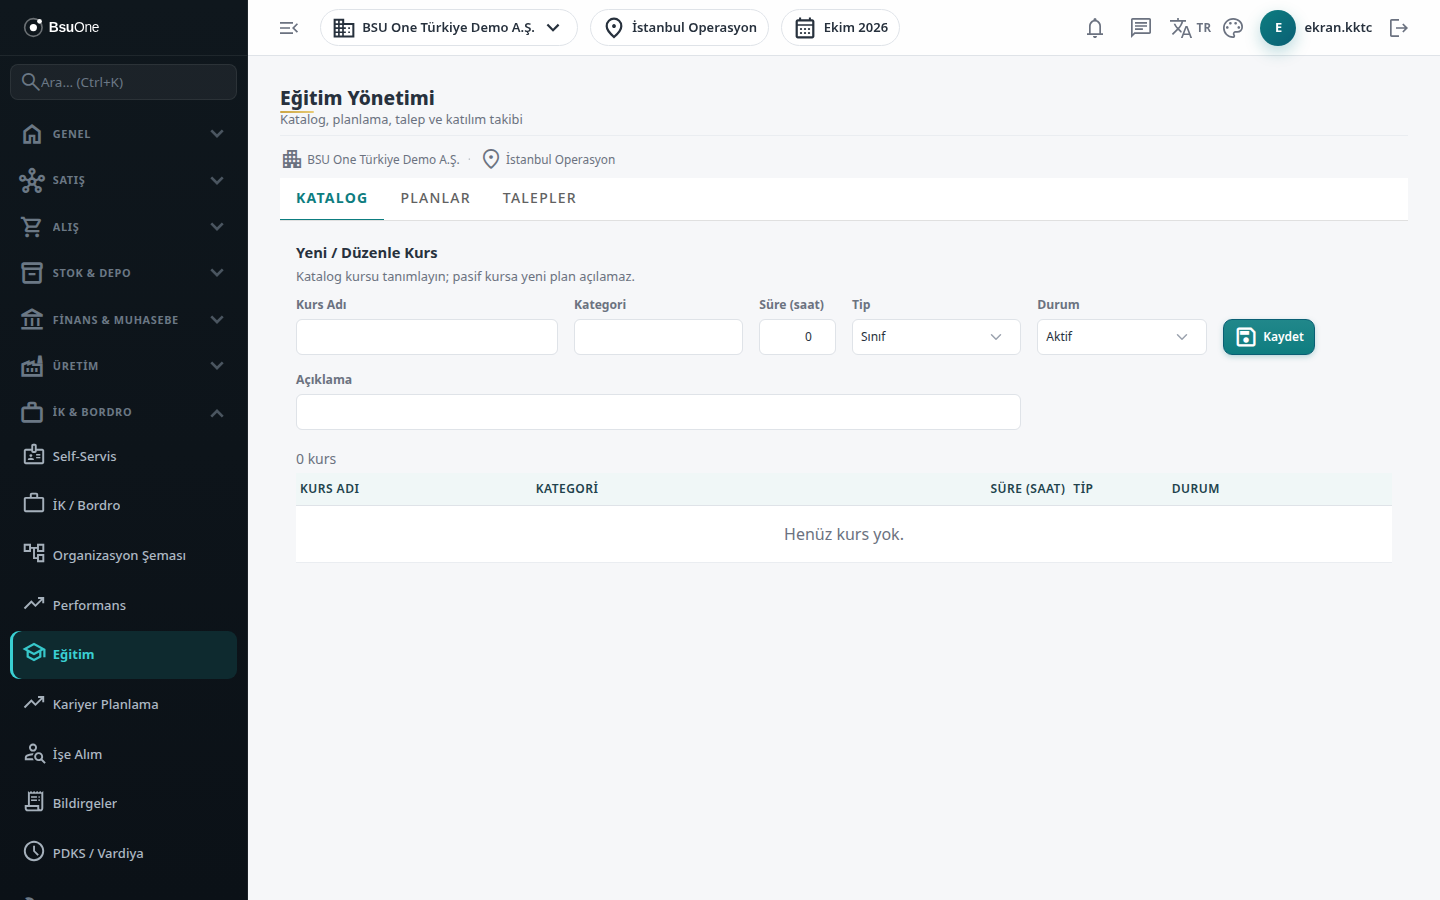Collapse the İK & BORDRO group
This screenshot has width=1440, height=900.
click(124, 412)
